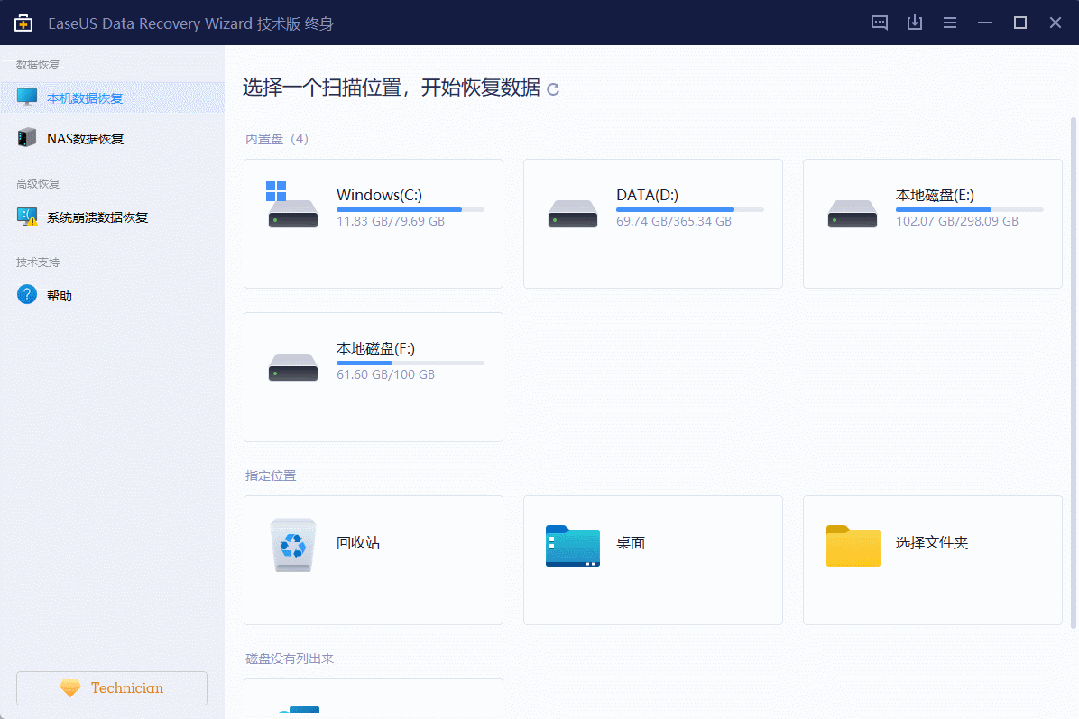Click the DATA(D:) usage progress bar
This screenshot has height=719, width=1079.
coord(690,209)
